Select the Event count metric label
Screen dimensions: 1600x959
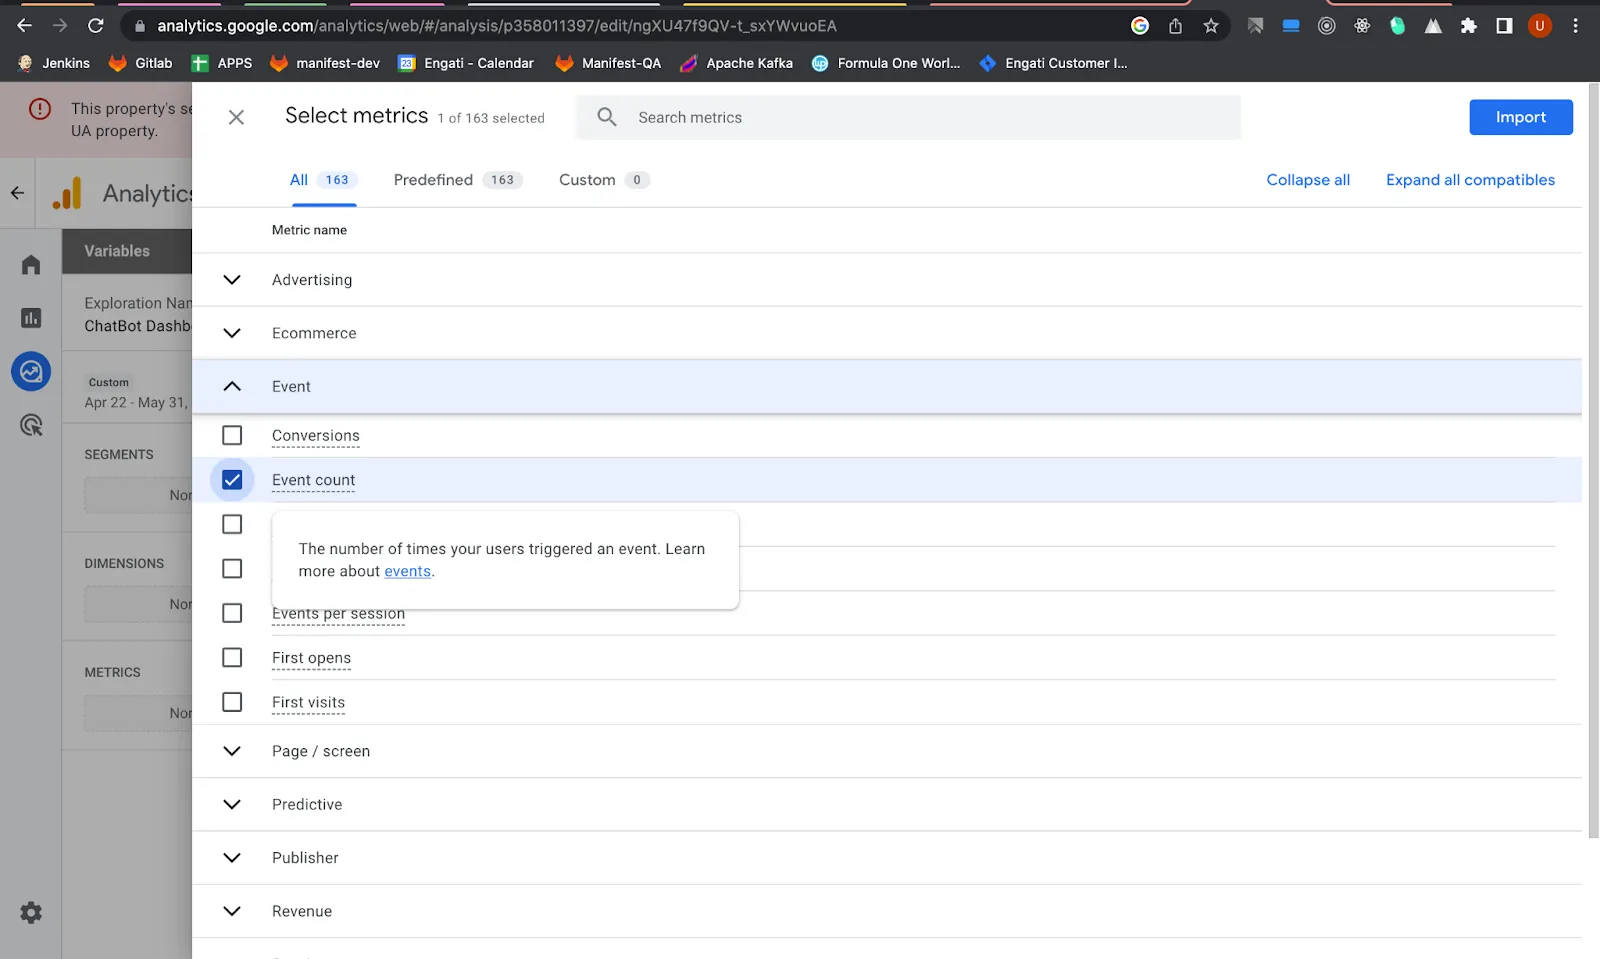pyautogui.click(x=313, y=480)
